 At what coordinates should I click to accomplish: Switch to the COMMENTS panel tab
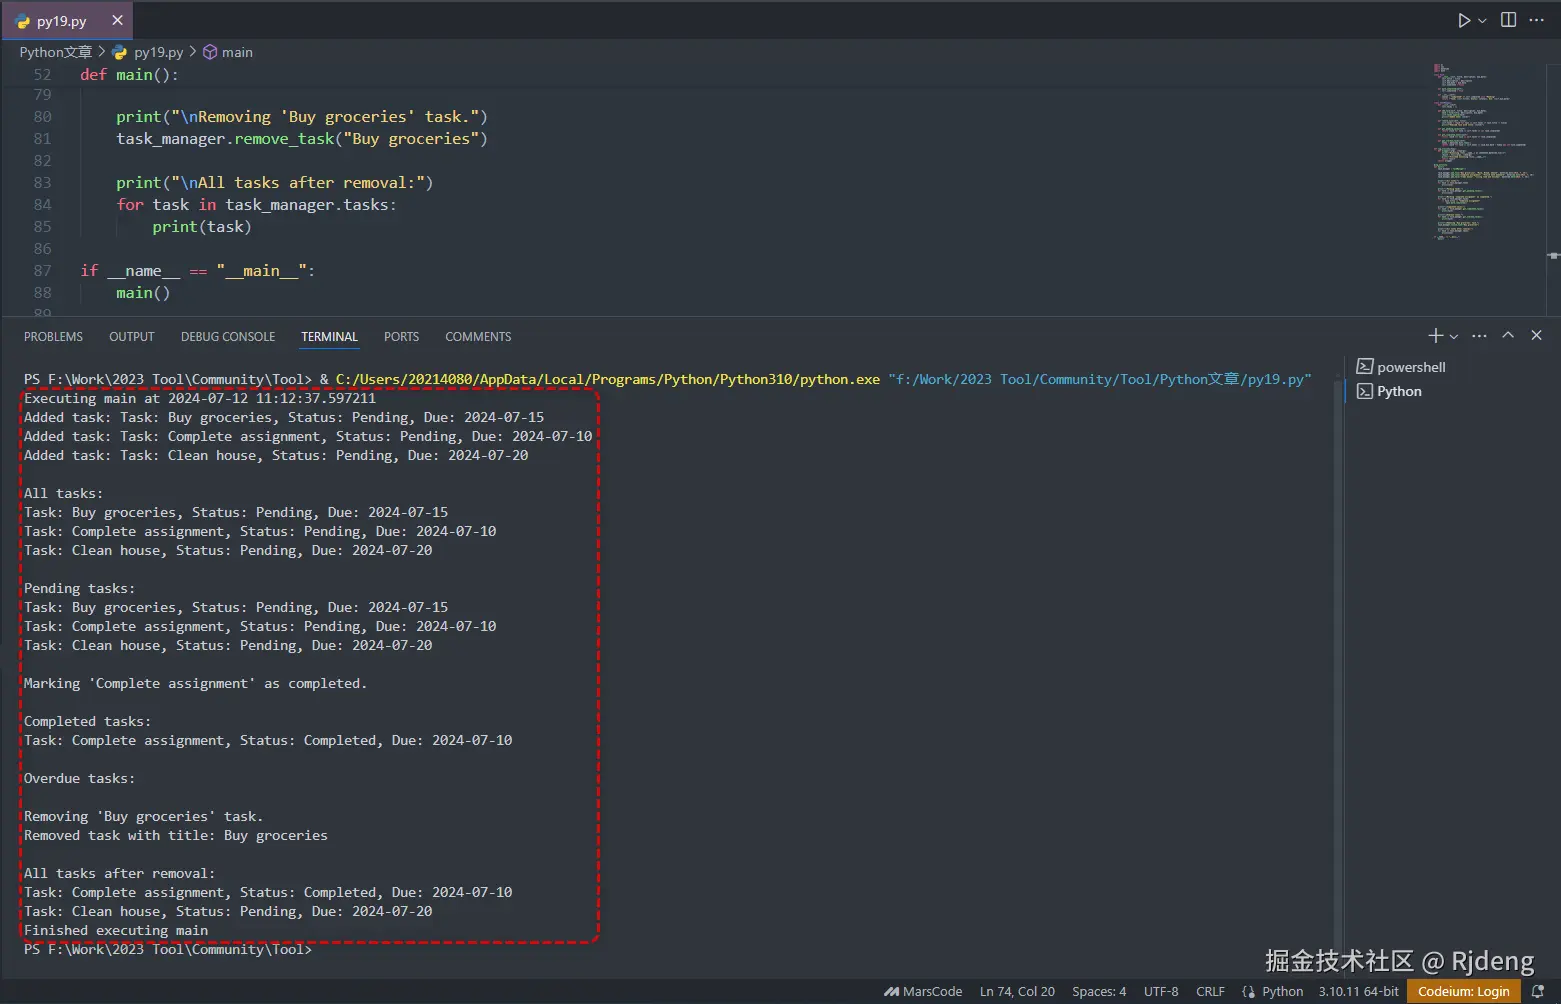pyautogui.click(x=478, y=337)
